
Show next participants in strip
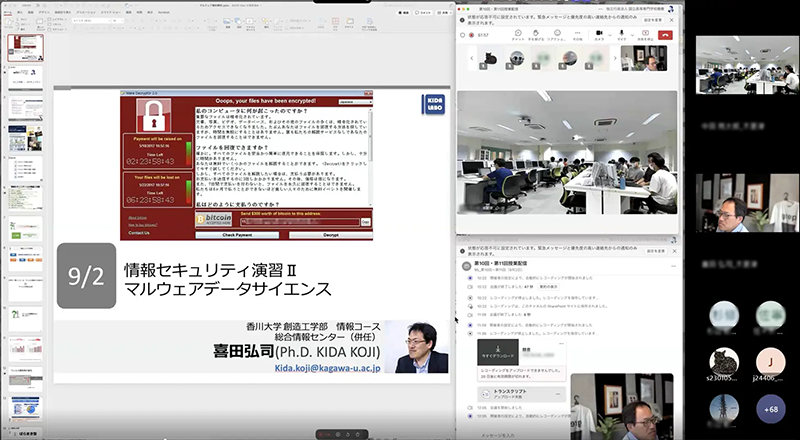point(615,58)
